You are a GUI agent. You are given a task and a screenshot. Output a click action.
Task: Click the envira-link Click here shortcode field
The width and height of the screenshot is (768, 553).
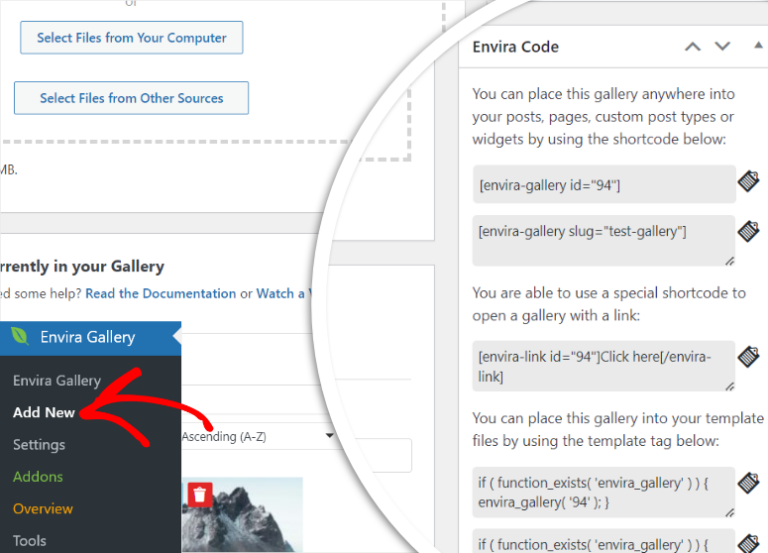click(604, 366)
